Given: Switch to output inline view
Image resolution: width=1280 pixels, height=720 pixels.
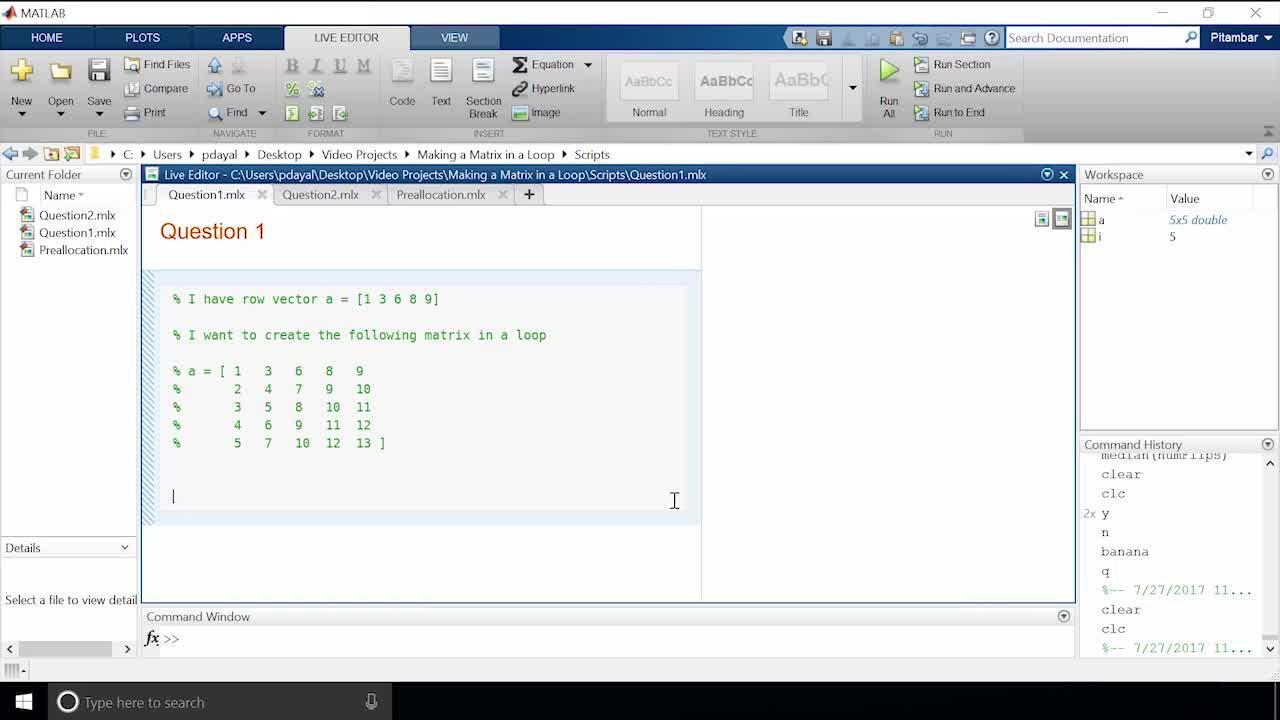Looking at the screenshot, I should [x=1041, y=219].
